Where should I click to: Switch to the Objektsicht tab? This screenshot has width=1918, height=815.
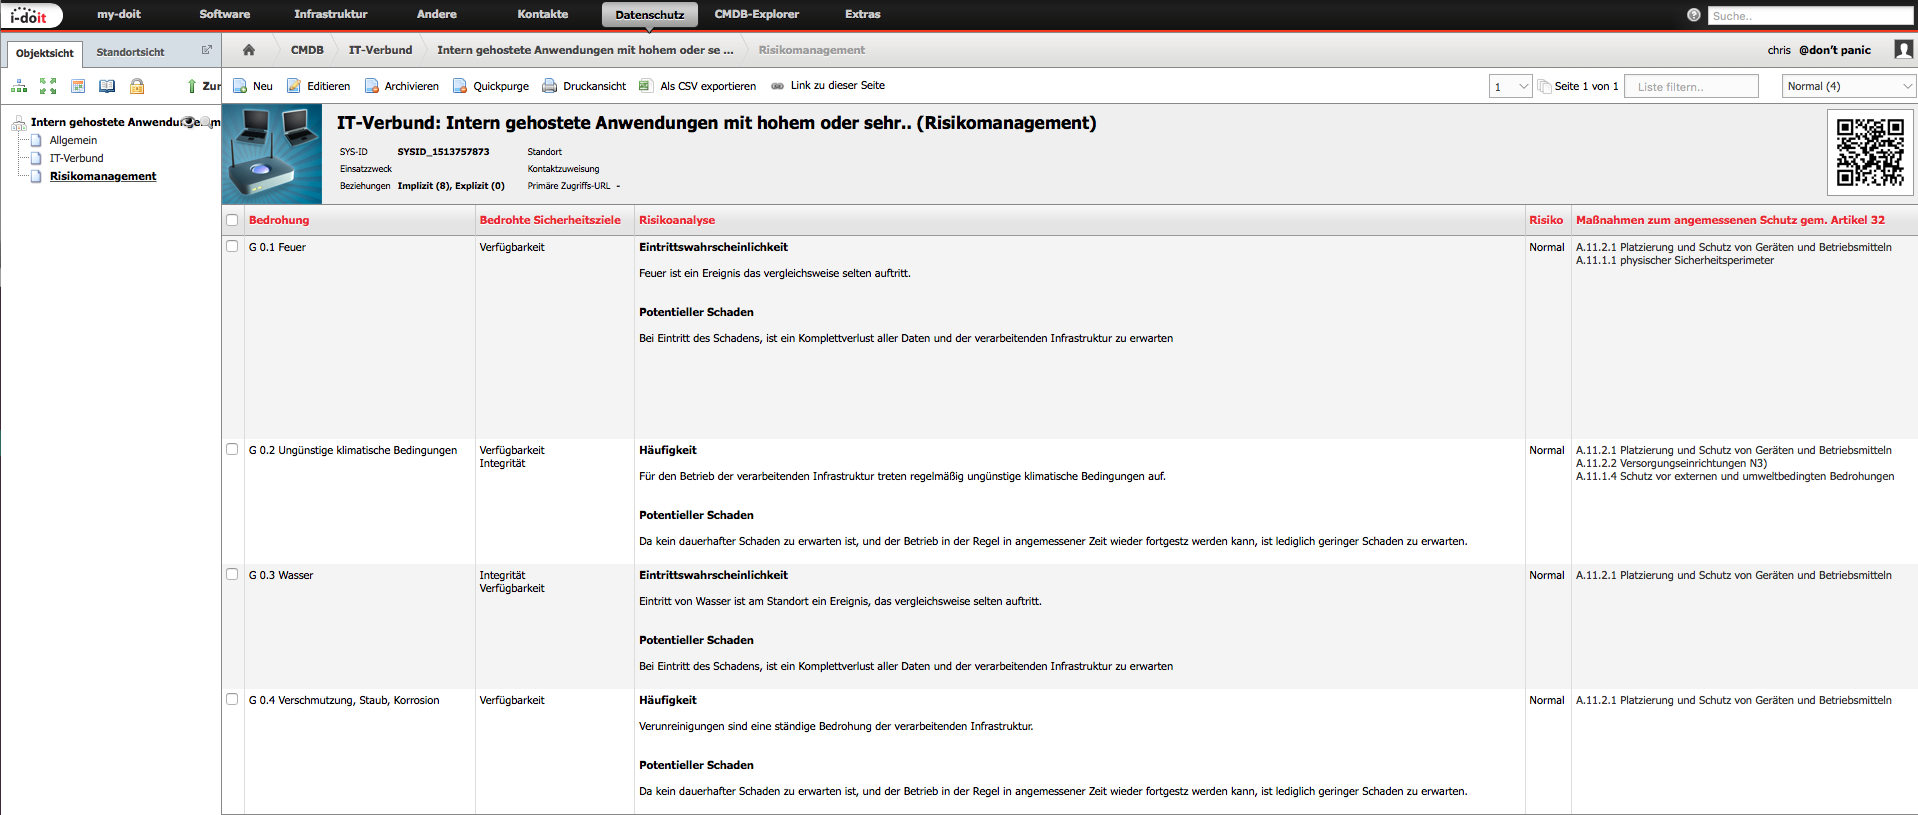coord(45,53)
